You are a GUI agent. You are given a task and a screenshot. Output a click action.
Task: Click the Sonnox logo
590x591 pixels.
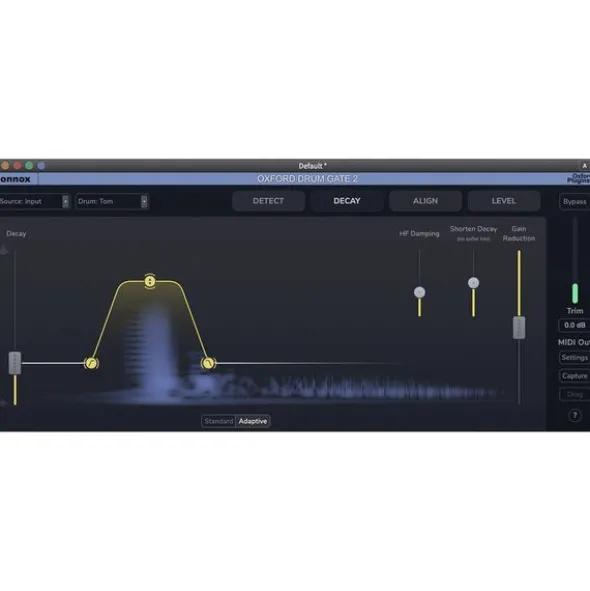click(15, 179)
